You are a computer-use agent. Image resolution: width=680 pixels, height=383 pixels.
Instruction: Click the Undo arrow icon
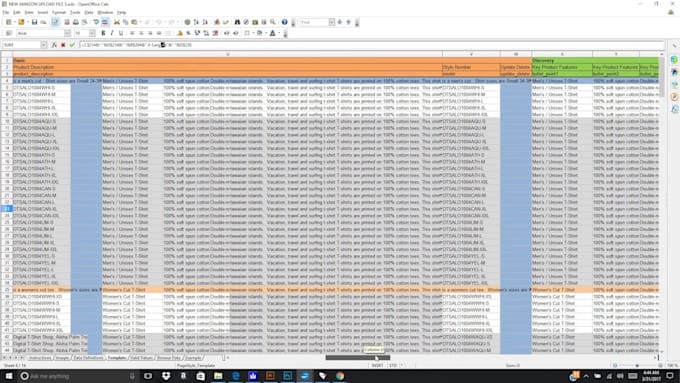(x=159, y=22)
